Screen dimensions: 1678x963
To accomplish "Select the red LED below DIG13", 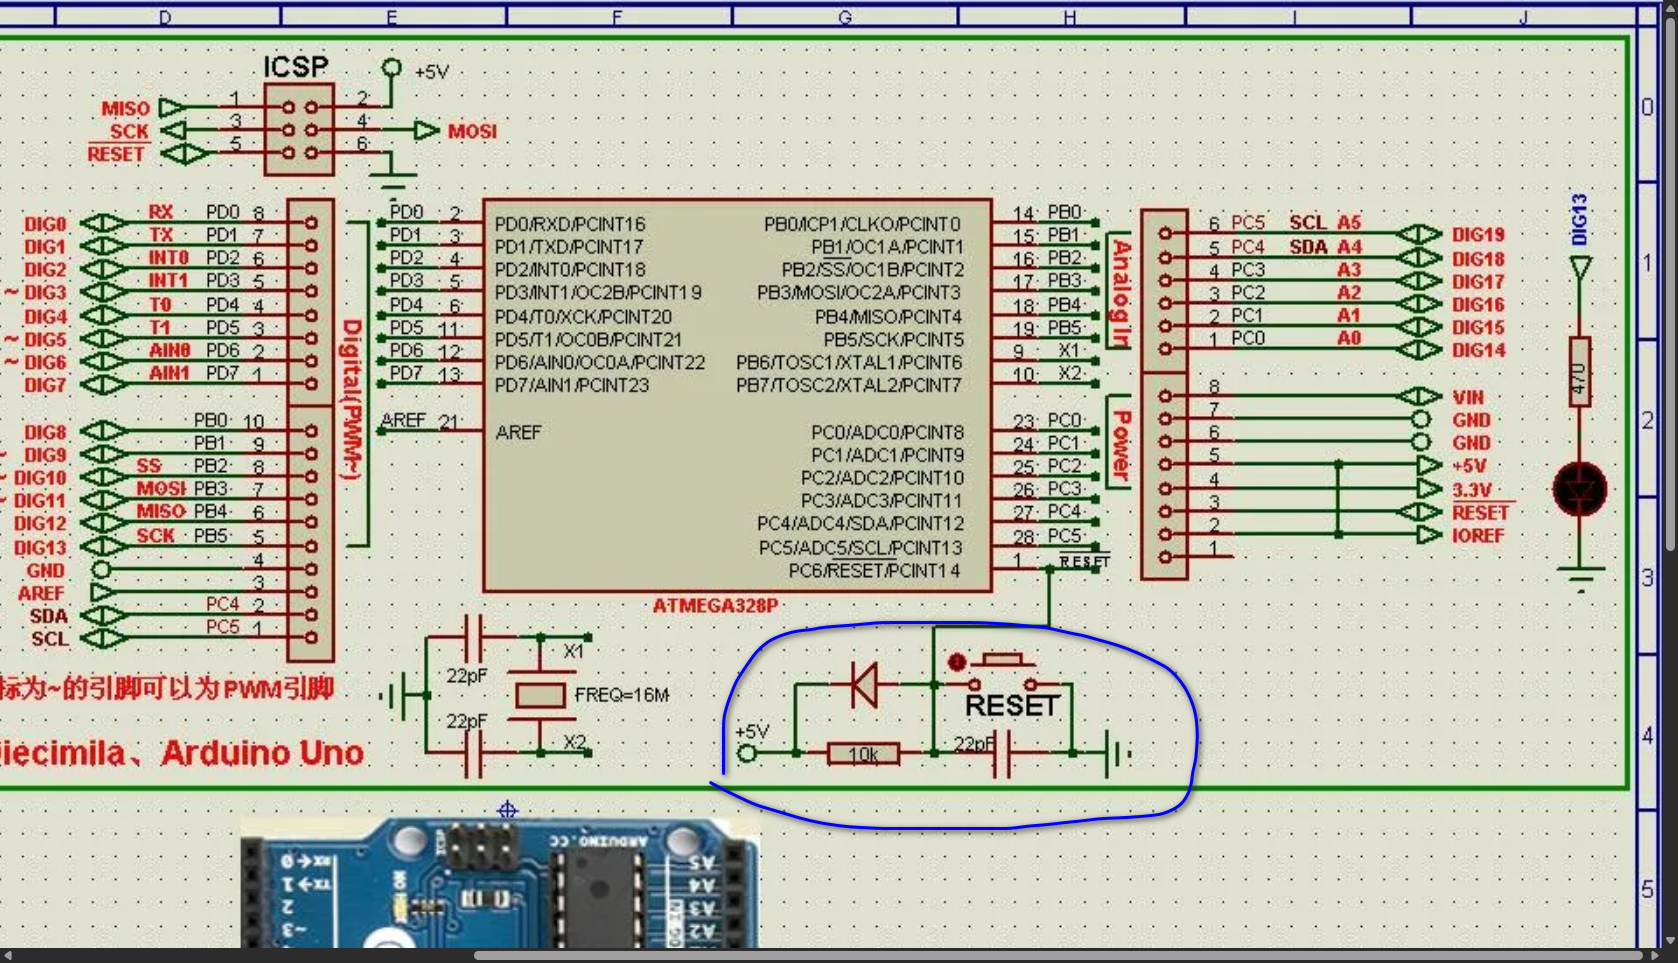I will pyautogui.click(x=1580, y=489).
